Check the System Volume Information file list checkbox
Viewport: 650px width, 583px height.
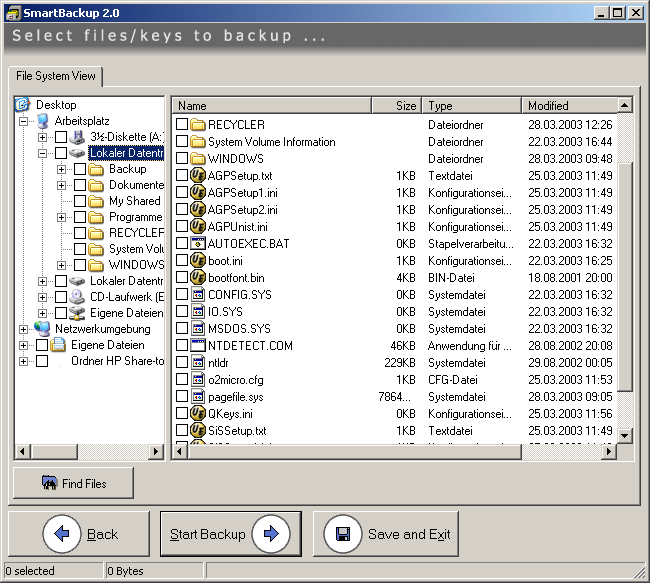point(182,141)
